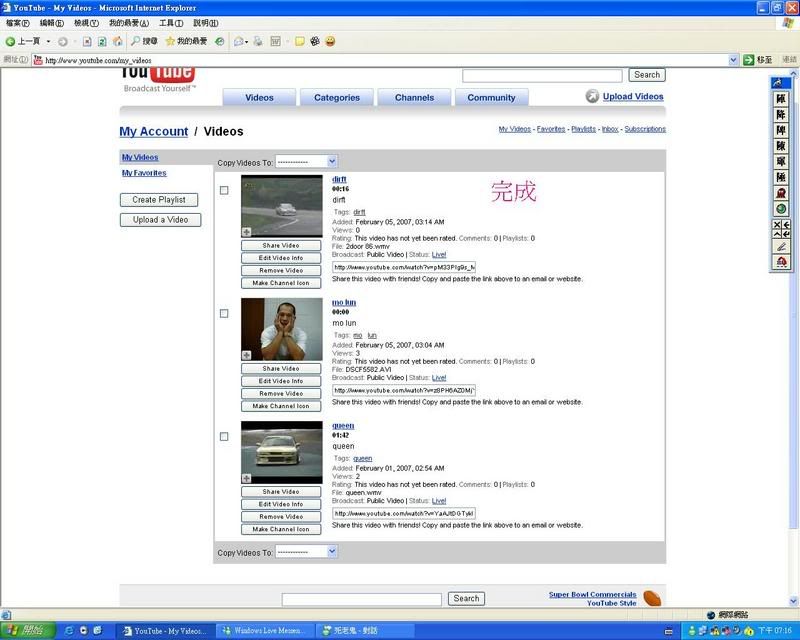This screenshot has width=800, height=640.
Task: Click Remove Video under queen
Action: click(281, 516)
